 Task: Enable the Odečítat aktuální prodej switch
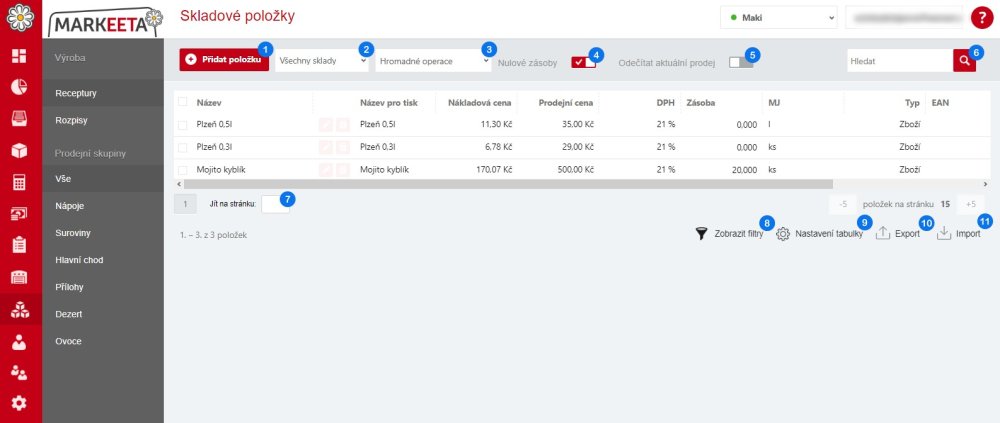click(741, 63)
